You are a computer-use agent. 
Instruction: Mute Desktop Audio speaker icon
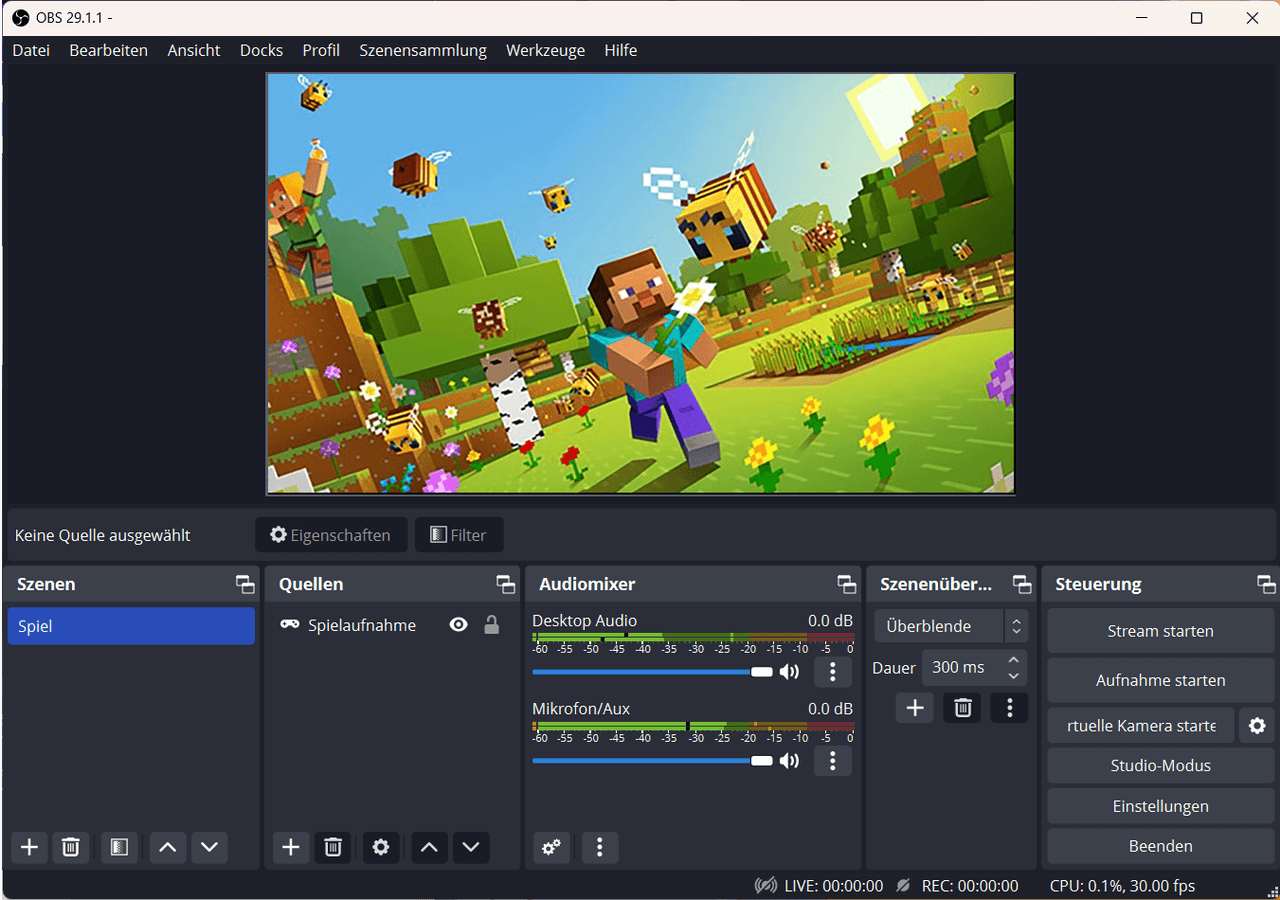[x=790, y=672]
